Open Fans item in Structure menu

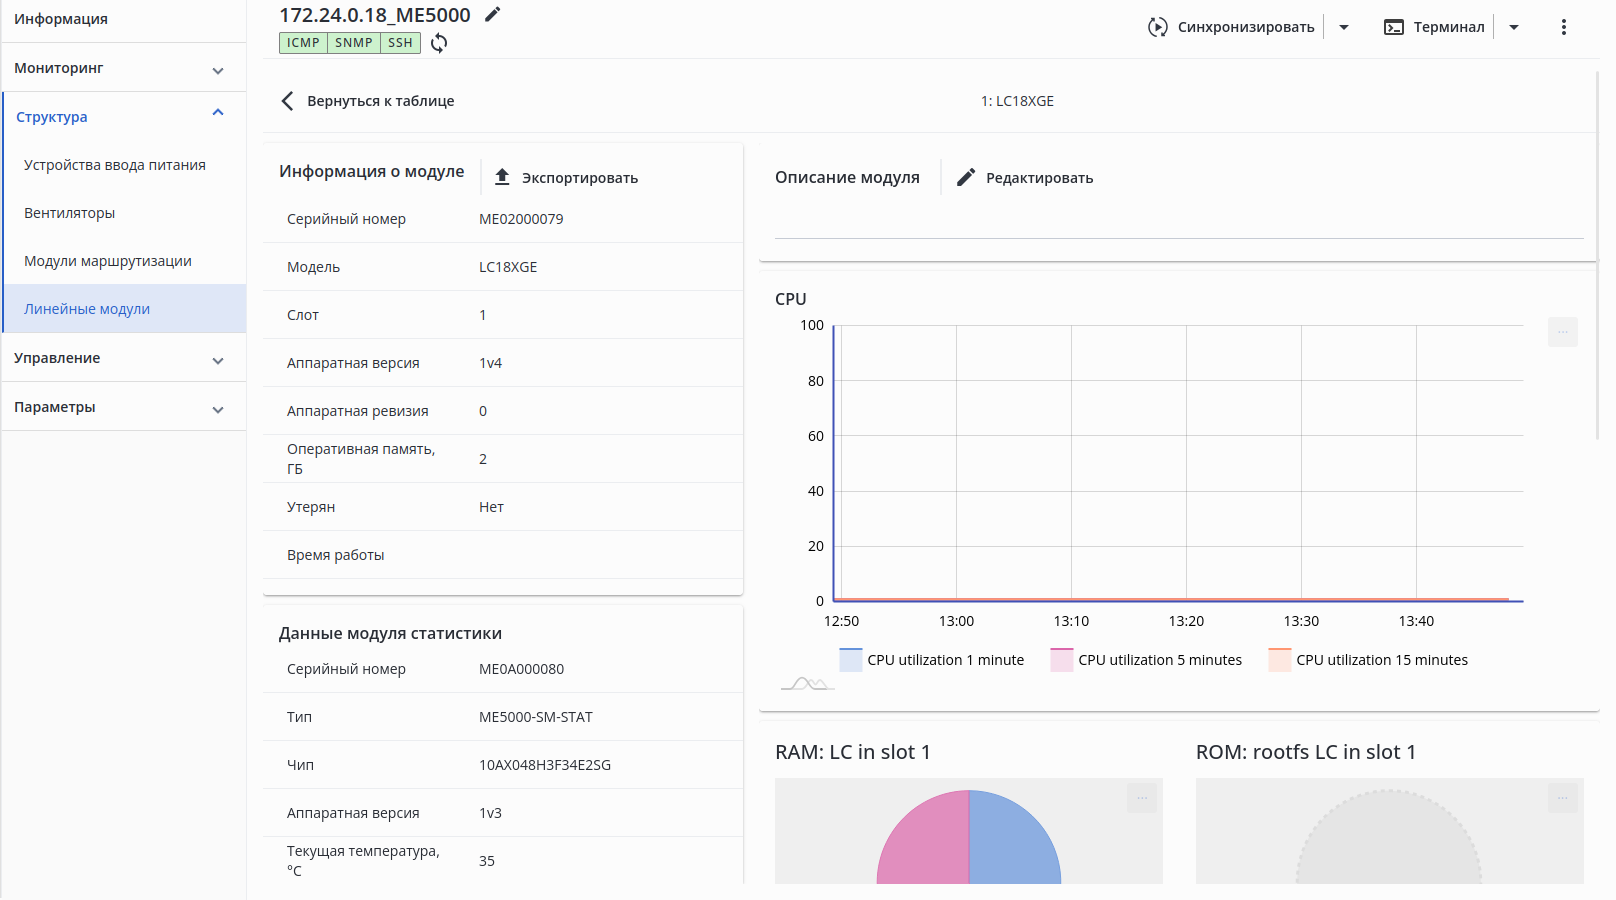[x=70, y=213]
